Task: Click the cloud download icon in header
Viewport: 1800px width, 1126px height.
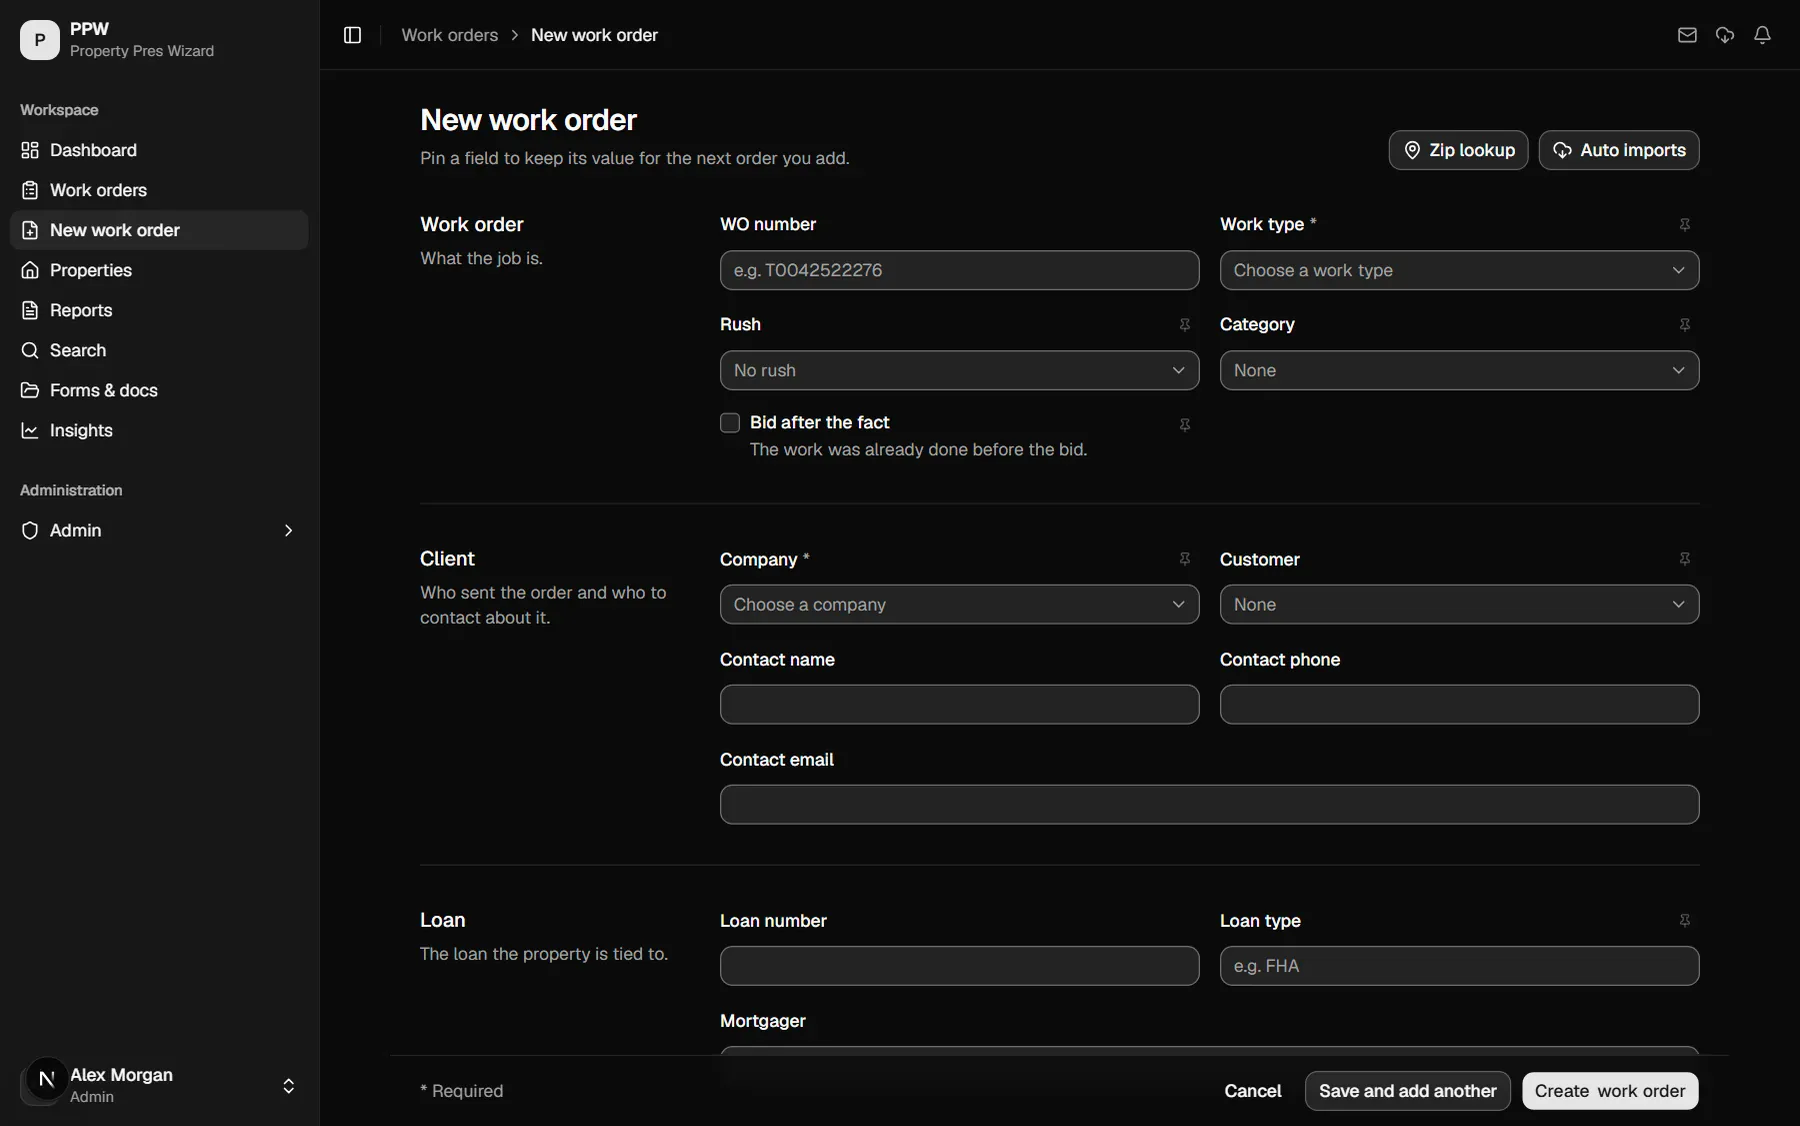Action: click(1725, 35)
